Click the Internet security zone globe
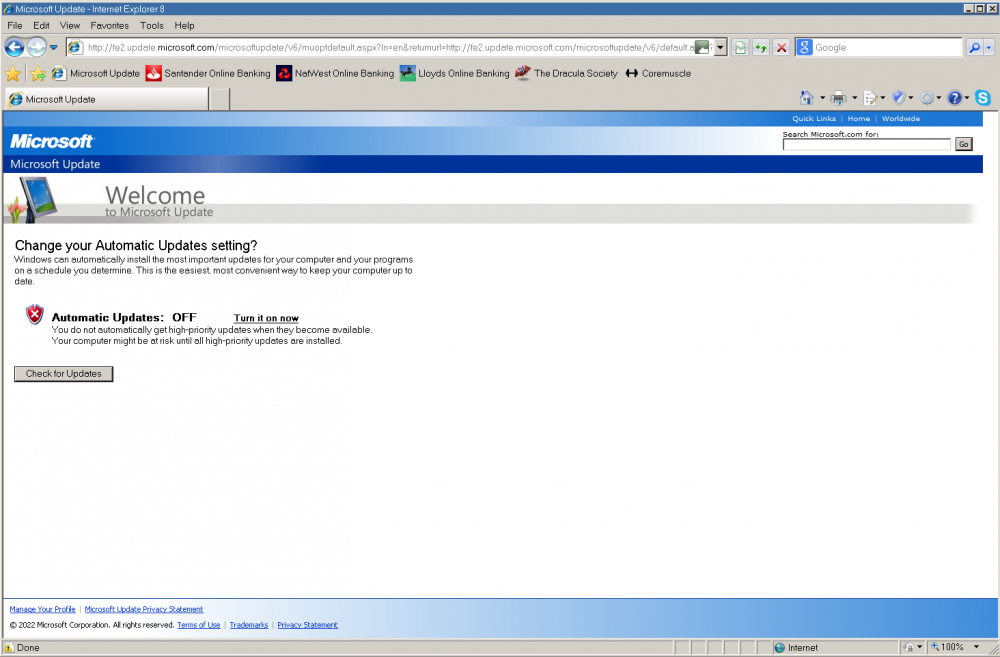Viewport: 1000px width, 657px height. [x=779, y=647]
